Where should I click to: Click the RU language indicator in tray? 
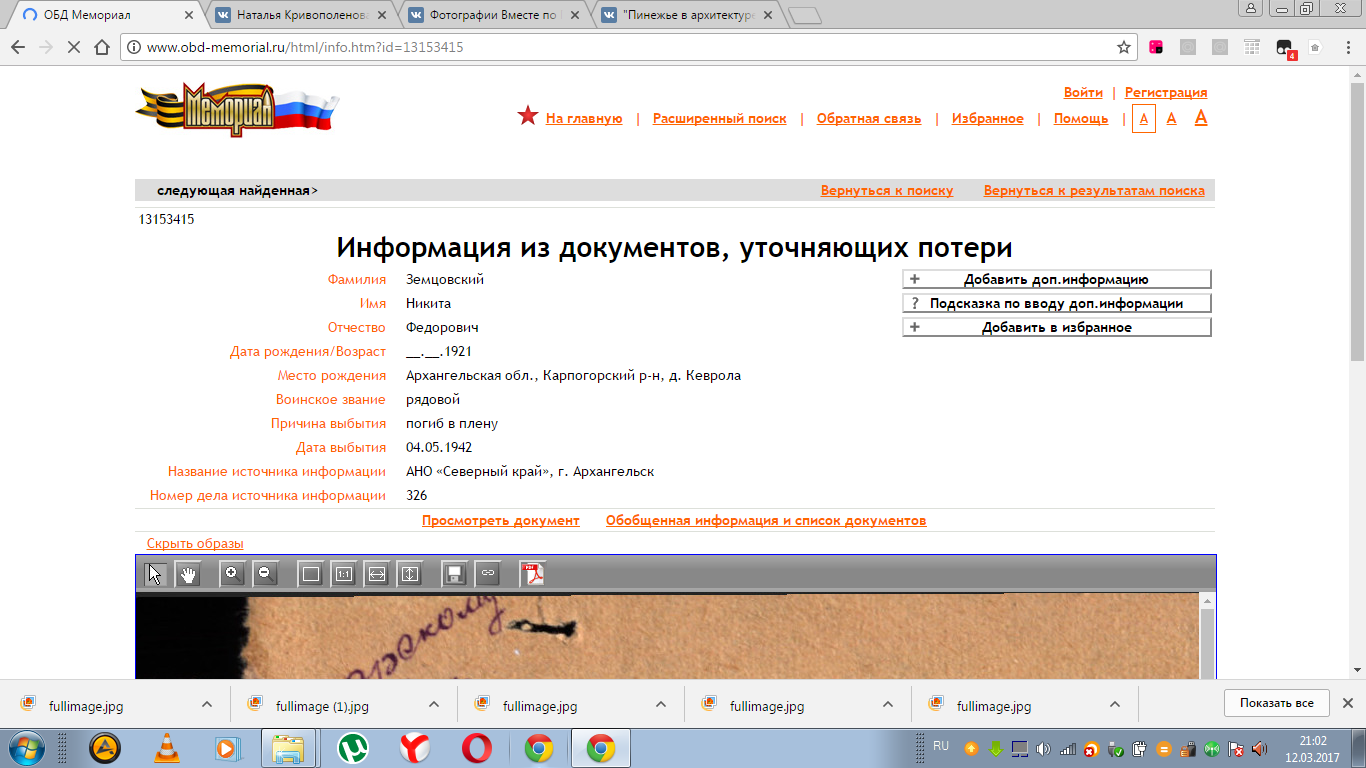pos(941,746)
